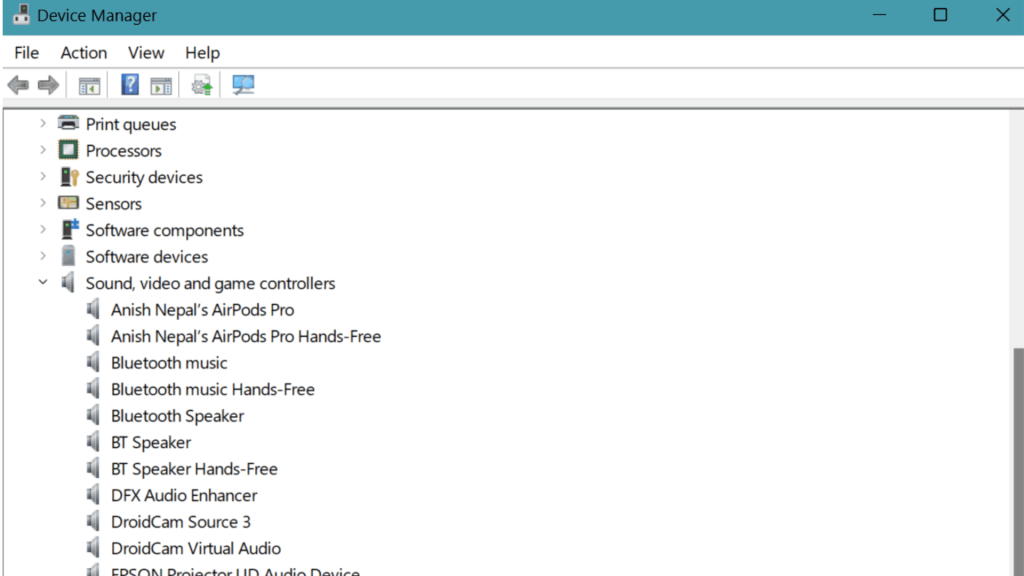Click the vertical scrollbar thumb
Viewport: 1024px width, 576px height.
[1018, 462]
